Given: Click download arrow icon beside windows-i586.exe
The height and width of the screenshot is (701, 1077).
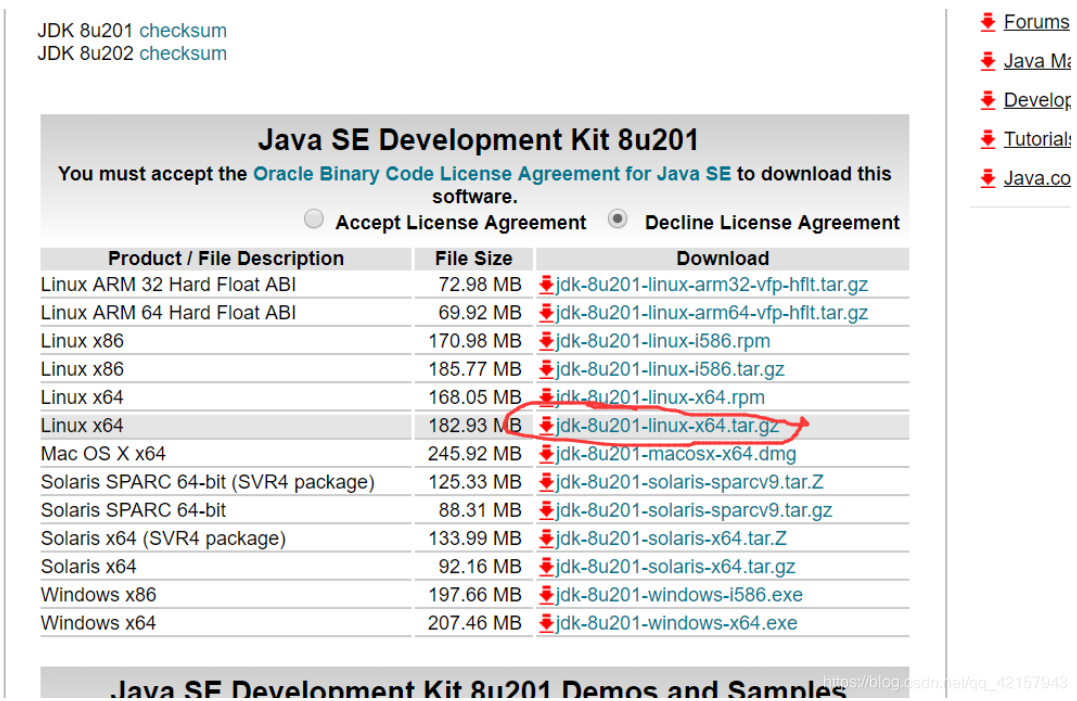Looking at the screenshot, I should point(546,595).
